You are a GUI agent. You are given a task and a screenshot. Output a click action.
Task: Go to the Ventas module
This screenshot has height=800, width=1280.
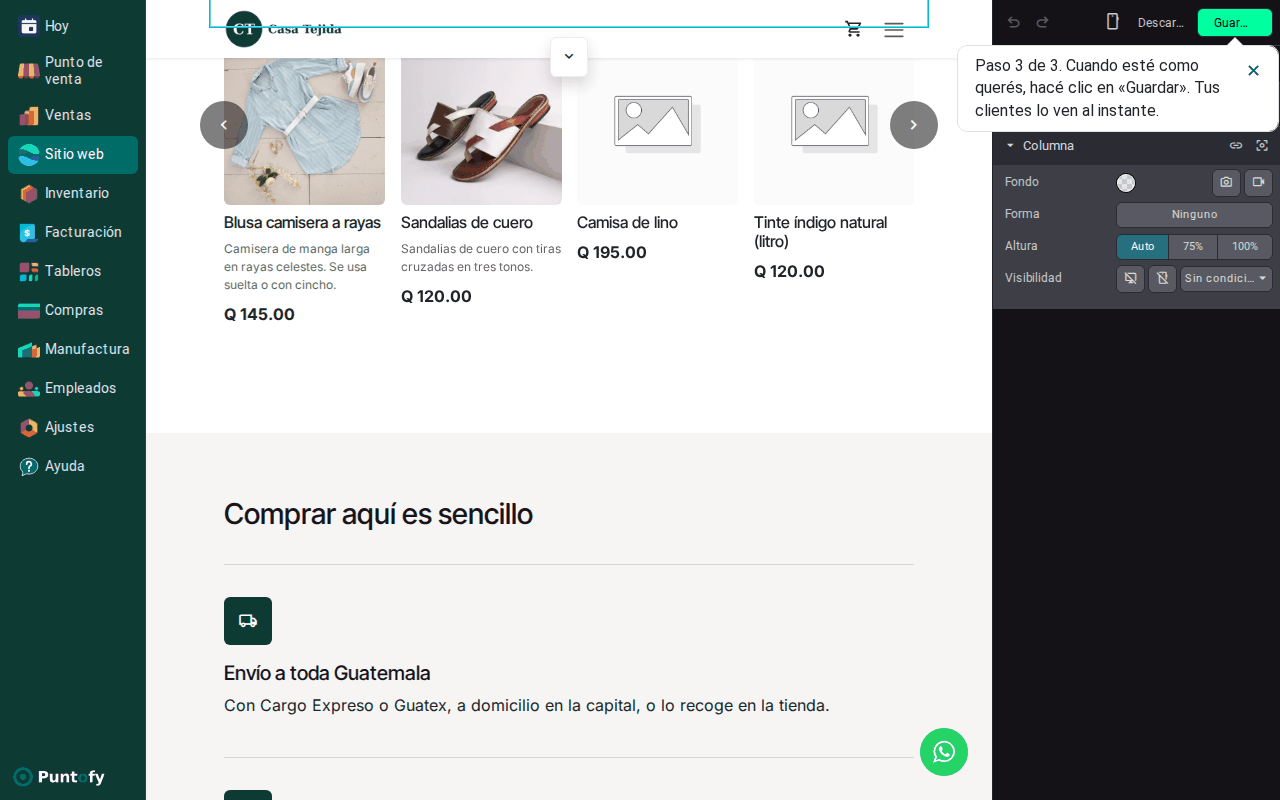pos(73,115)
